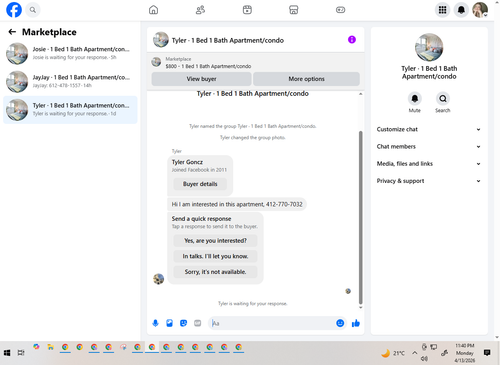This screenshot has width=500, height=365.
Task: Expand the Privacy & support section
Action: tap(429, 181)
